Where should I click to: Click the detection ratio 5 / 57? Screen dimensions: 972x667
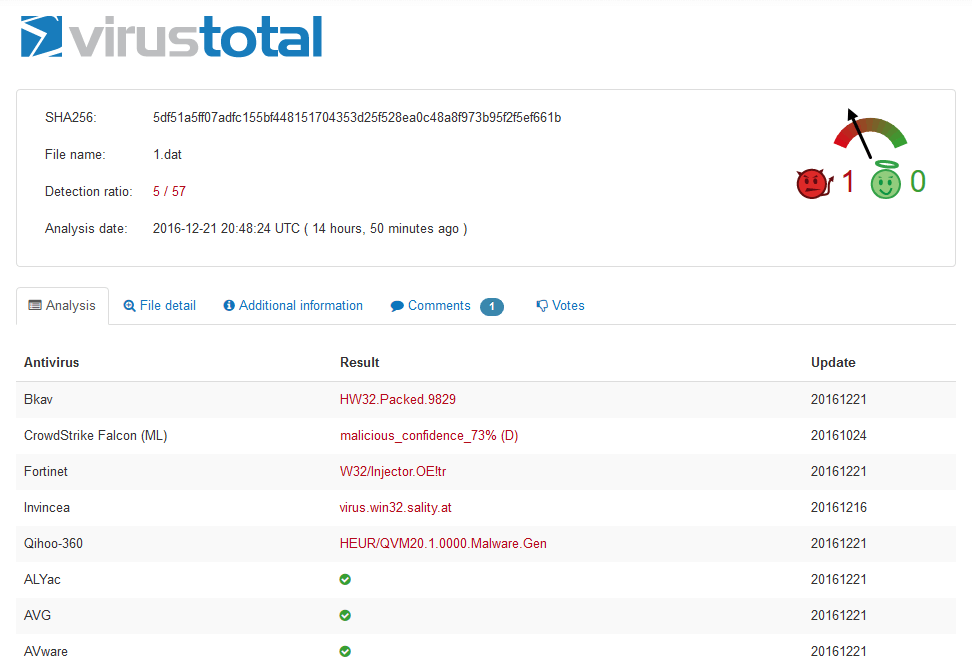[x=169, y=192]
